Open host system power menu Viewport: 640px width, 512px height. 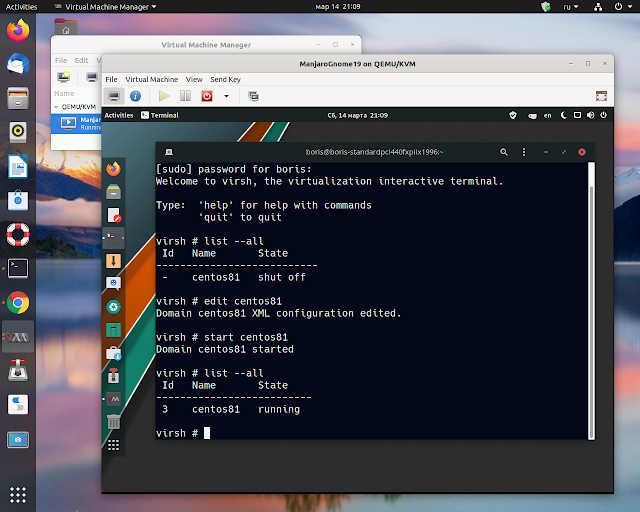click(622, 7)
